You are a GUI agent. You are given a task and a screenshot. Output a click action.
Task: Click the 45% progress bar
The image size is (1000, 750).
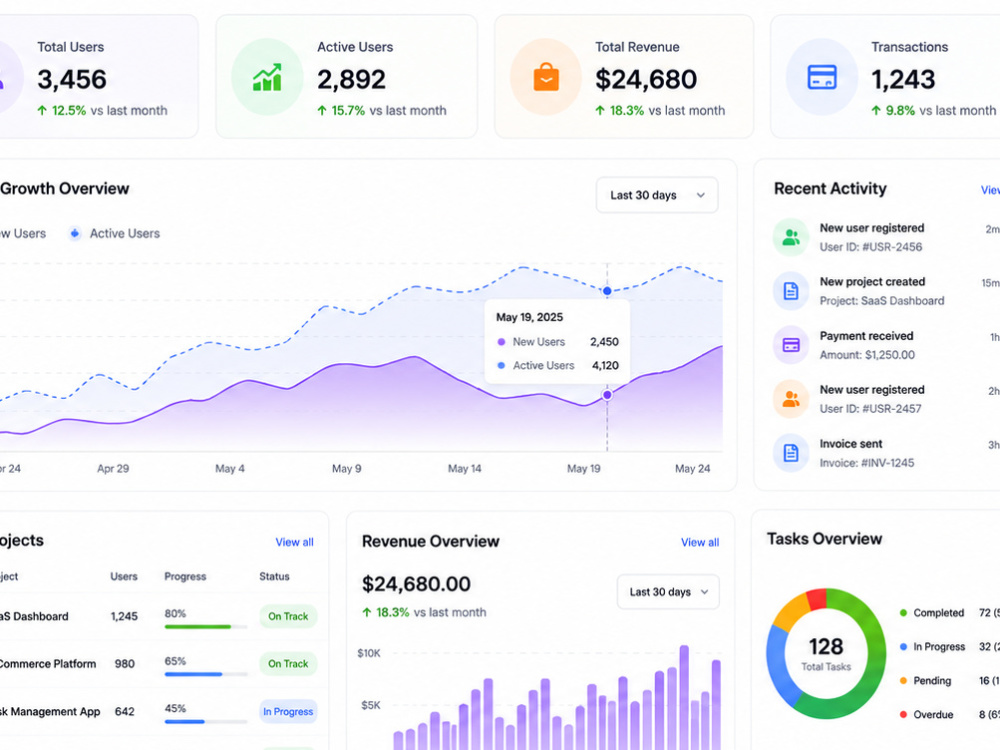(205, 722)
